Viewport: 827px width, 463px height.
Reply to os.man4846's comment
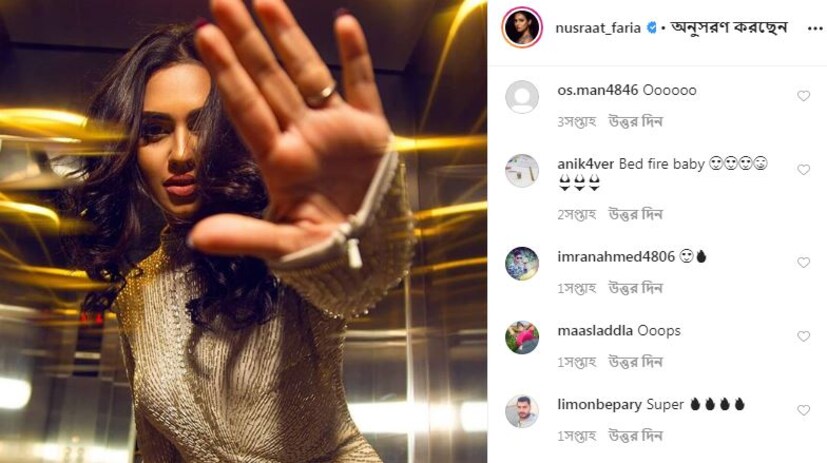coord(636,122)
